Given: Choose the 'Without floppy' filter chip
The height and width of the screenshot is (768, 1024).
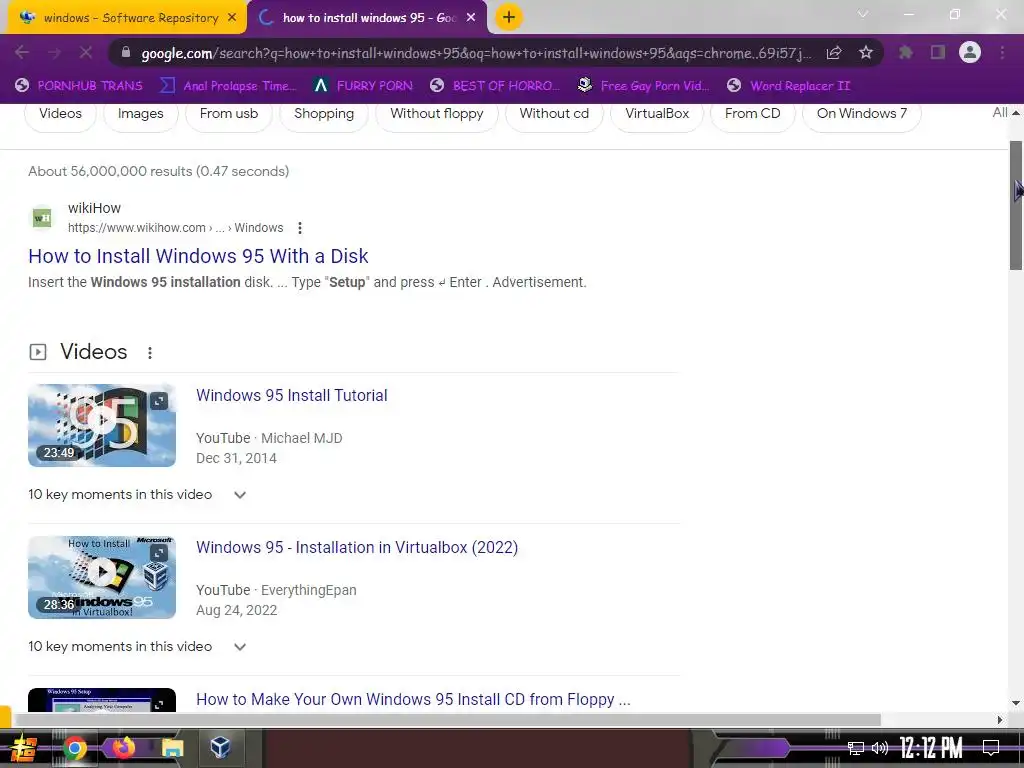Looking at the screenshot, I should (437, 114).
